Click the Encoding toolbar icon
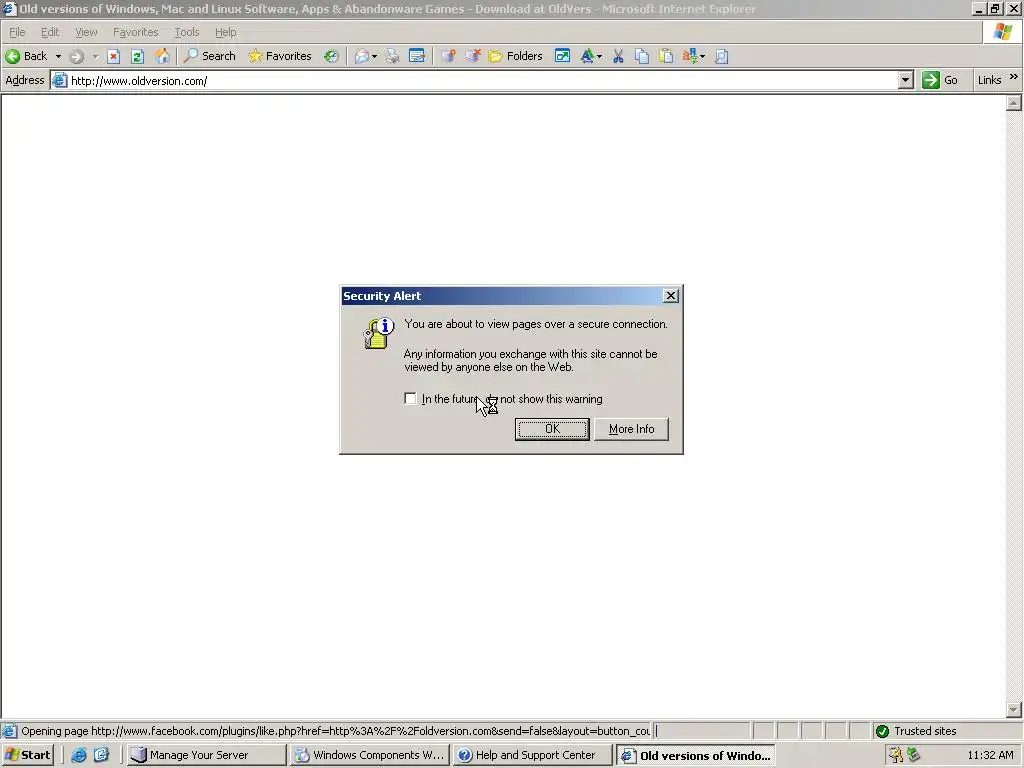The width and height of the screenshot is (1024, 768). pos(690,56)
